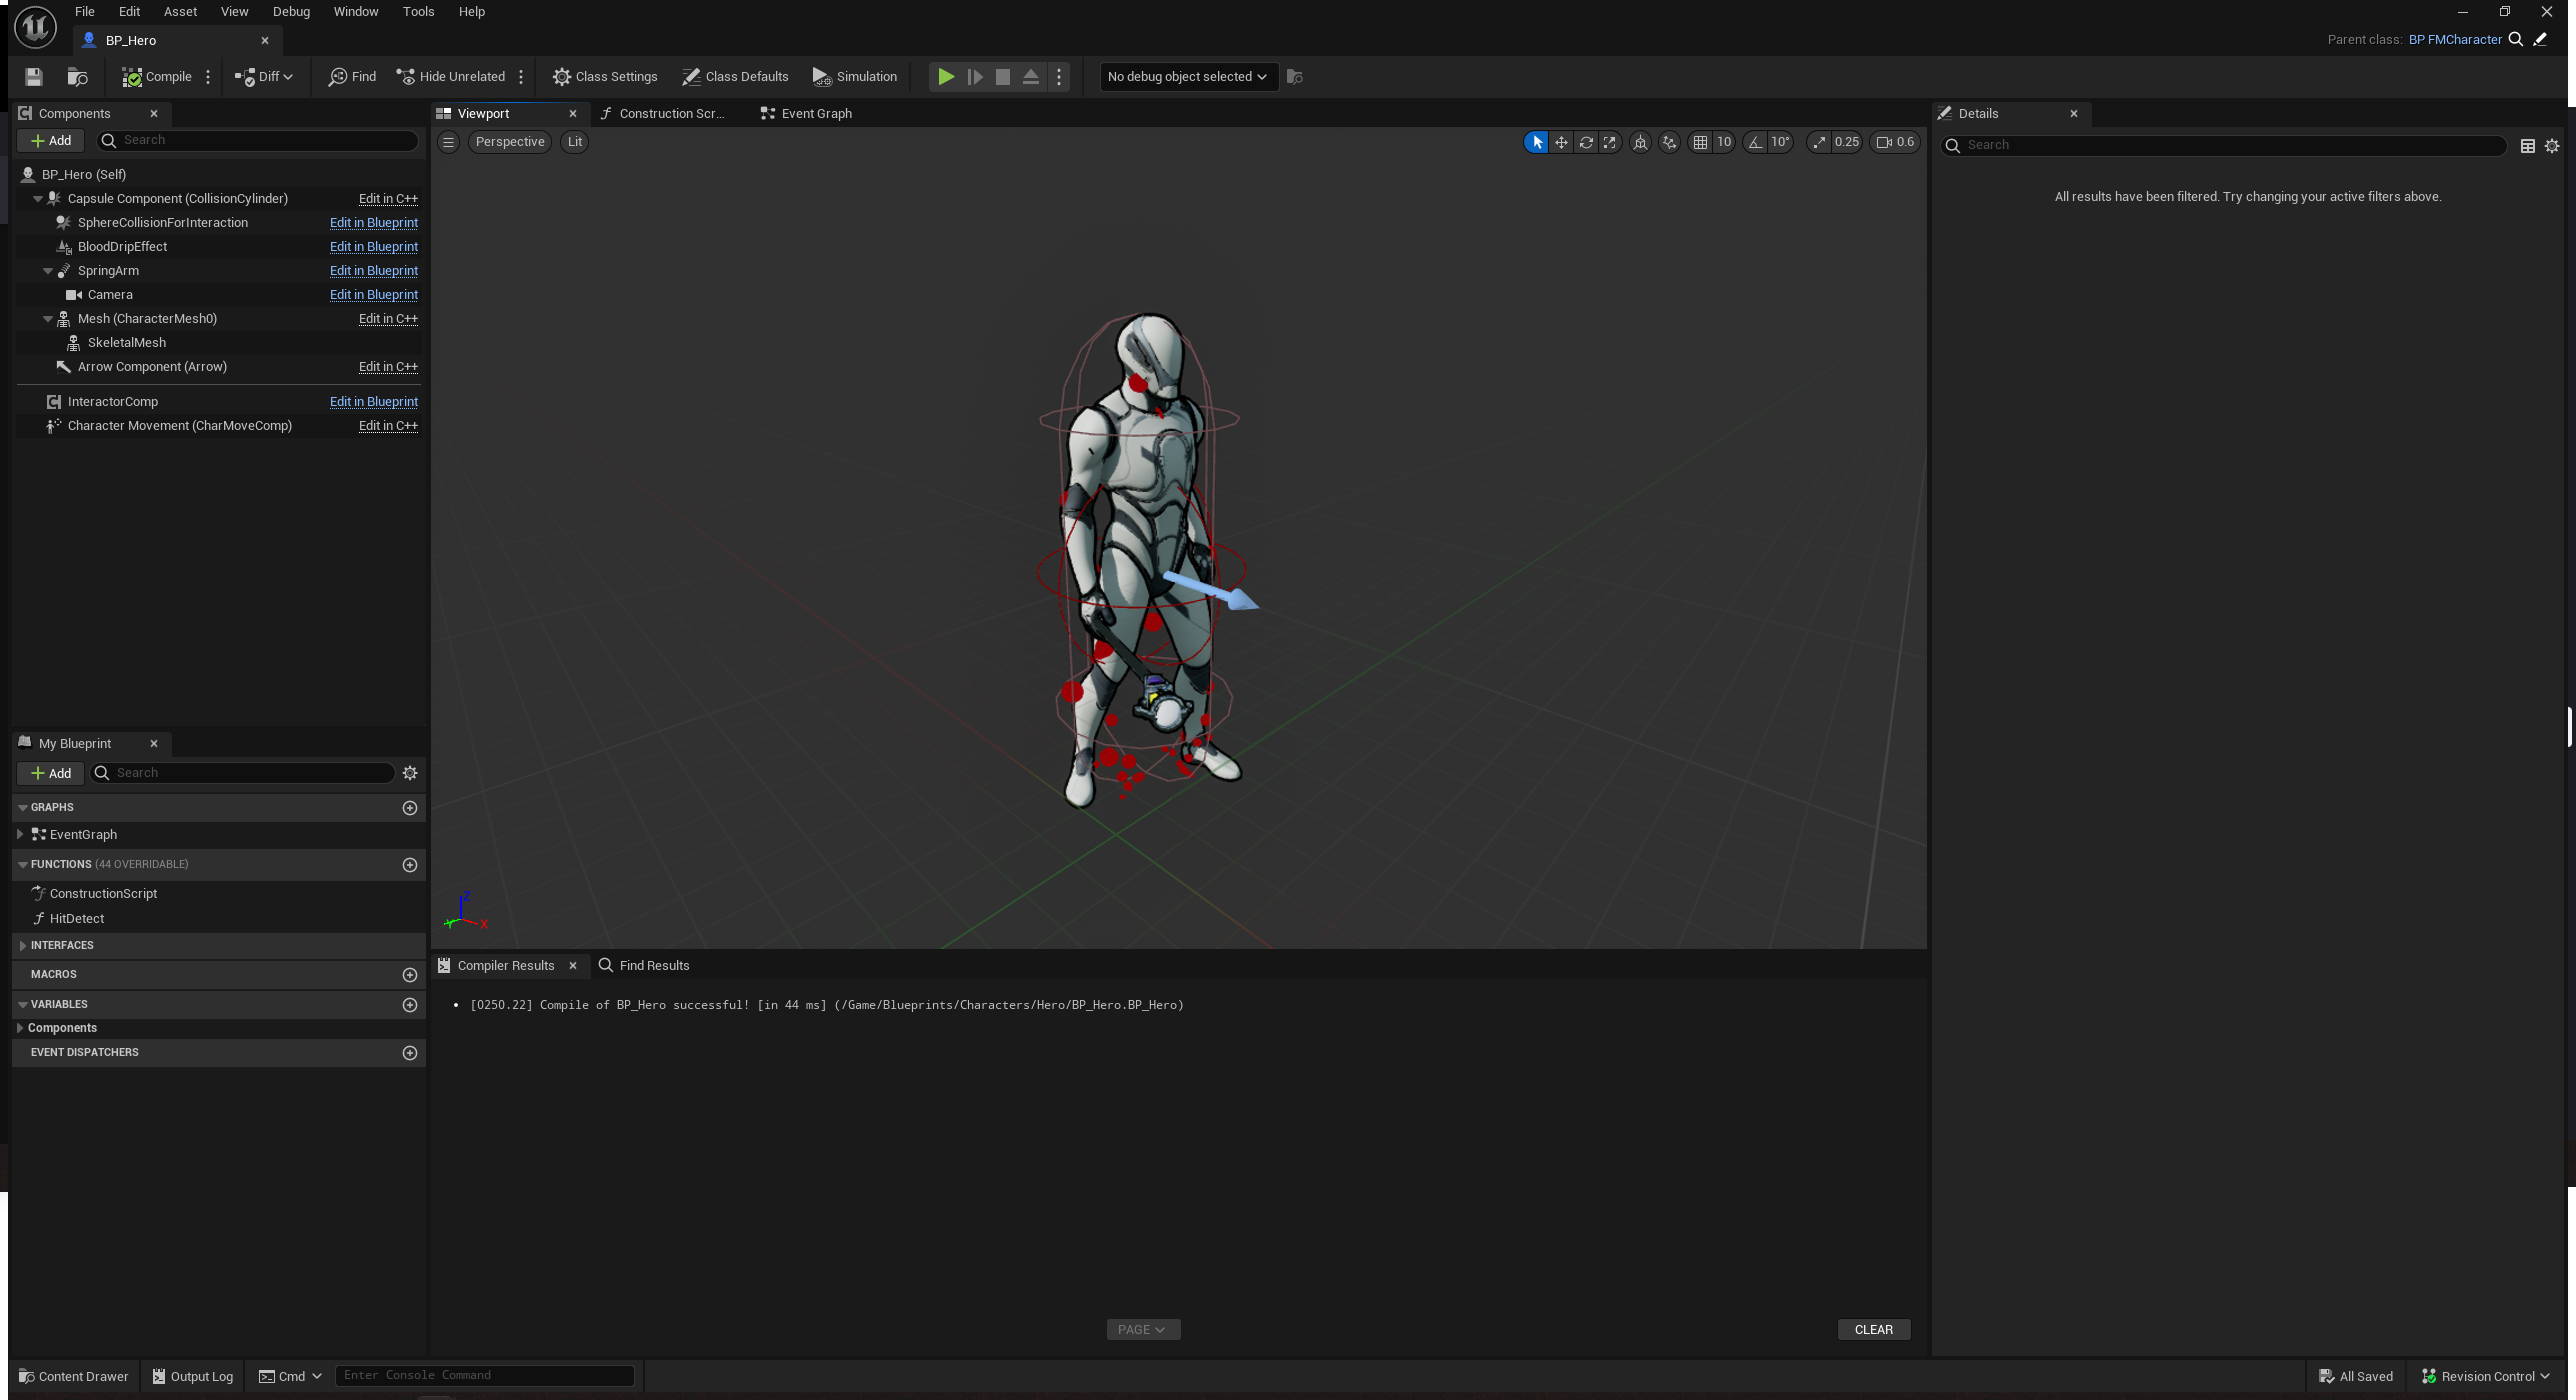Open the debug object selection dropdown
The image size is (2576, 1400).
coord(1188,77)
